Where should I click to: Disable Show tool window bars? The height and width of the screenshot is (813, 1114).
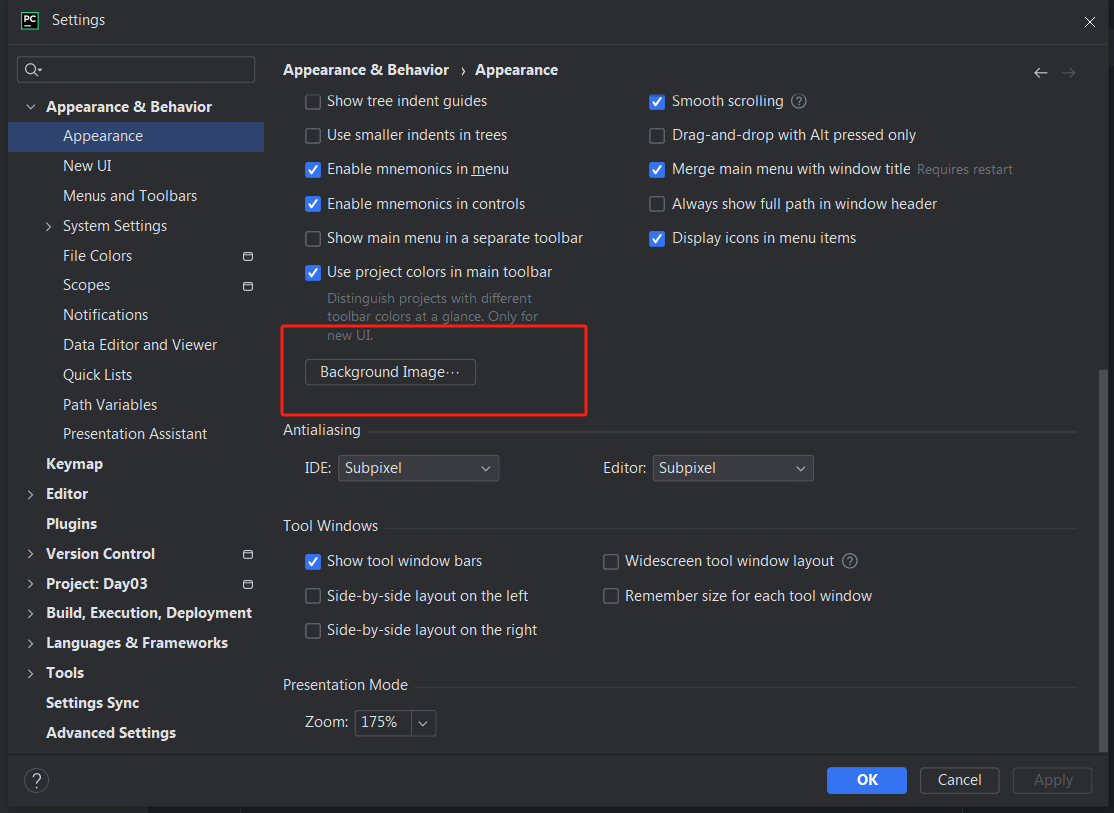pyautogui.click(x=313, y=561)
